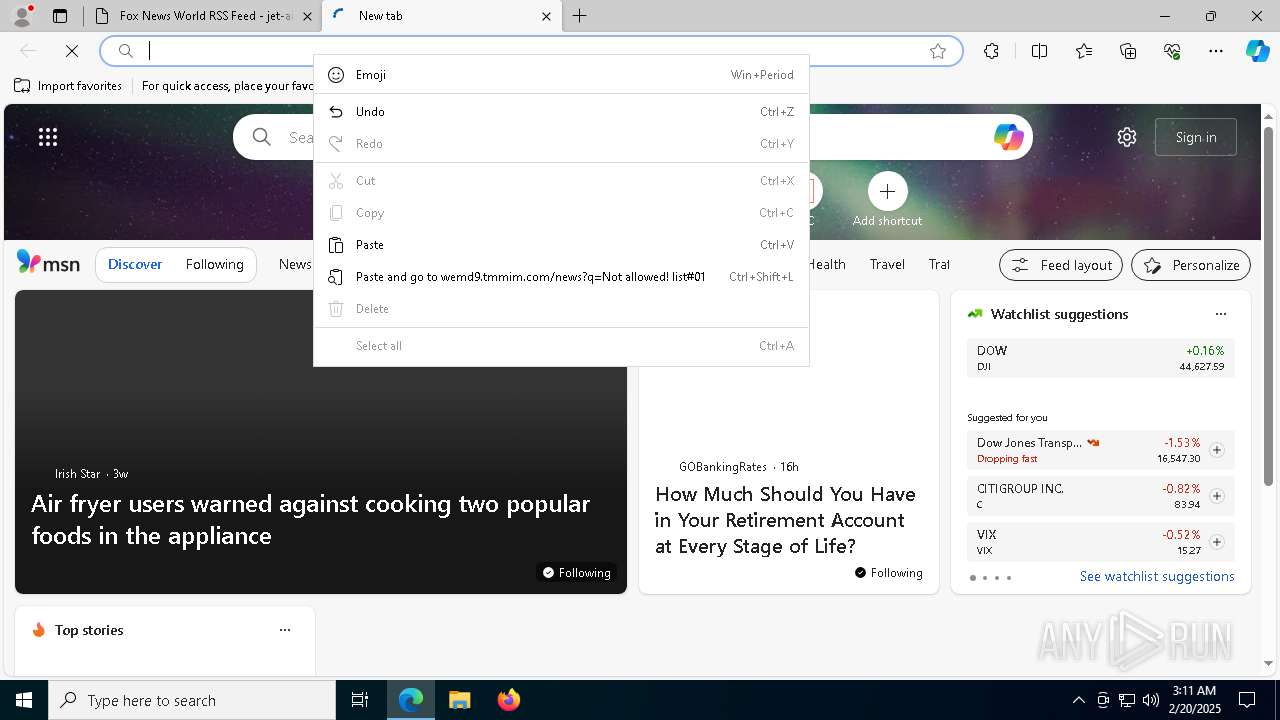Click in the browser address bar
This screenshot has width=1280, height=720.
click(x=530, y=51)
